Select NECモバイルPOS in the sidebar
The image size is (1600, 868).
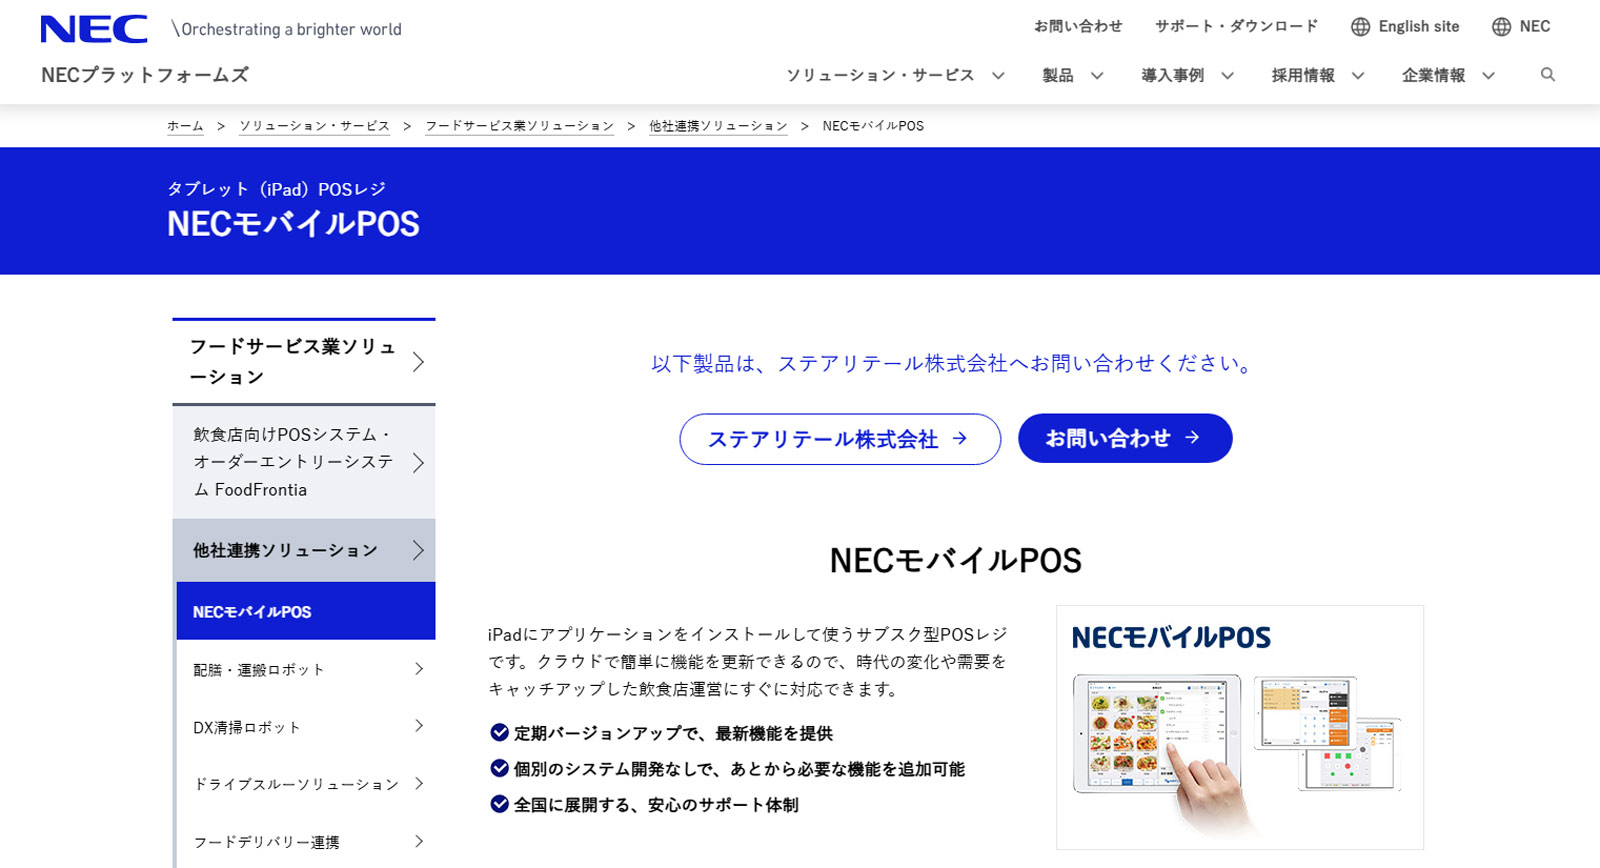click(x=306, y=611)
